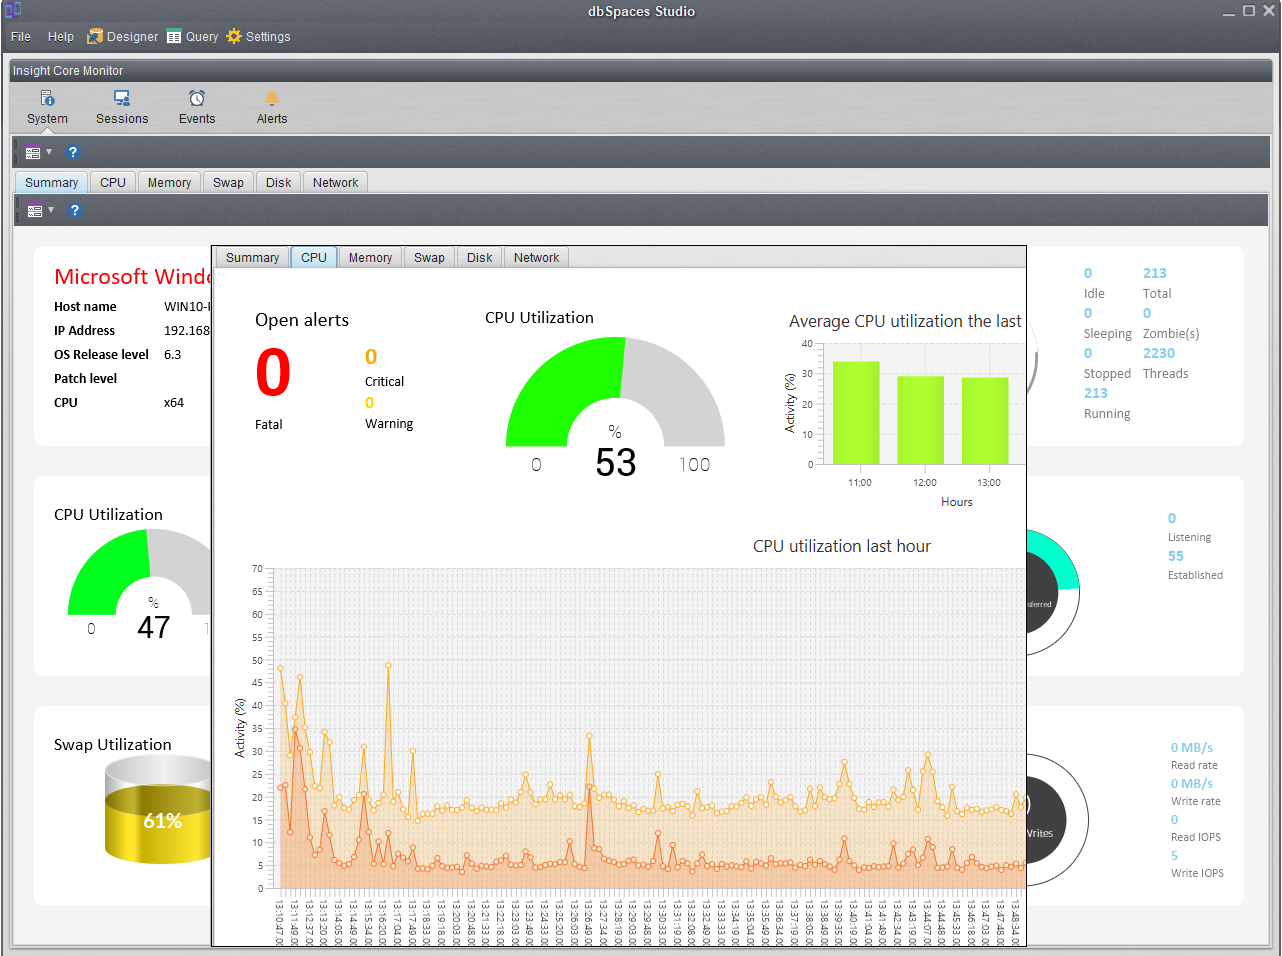This screenshot has width=1282, height=956.
Task: Open the Help menu
Action: click(x=61, y=37)
